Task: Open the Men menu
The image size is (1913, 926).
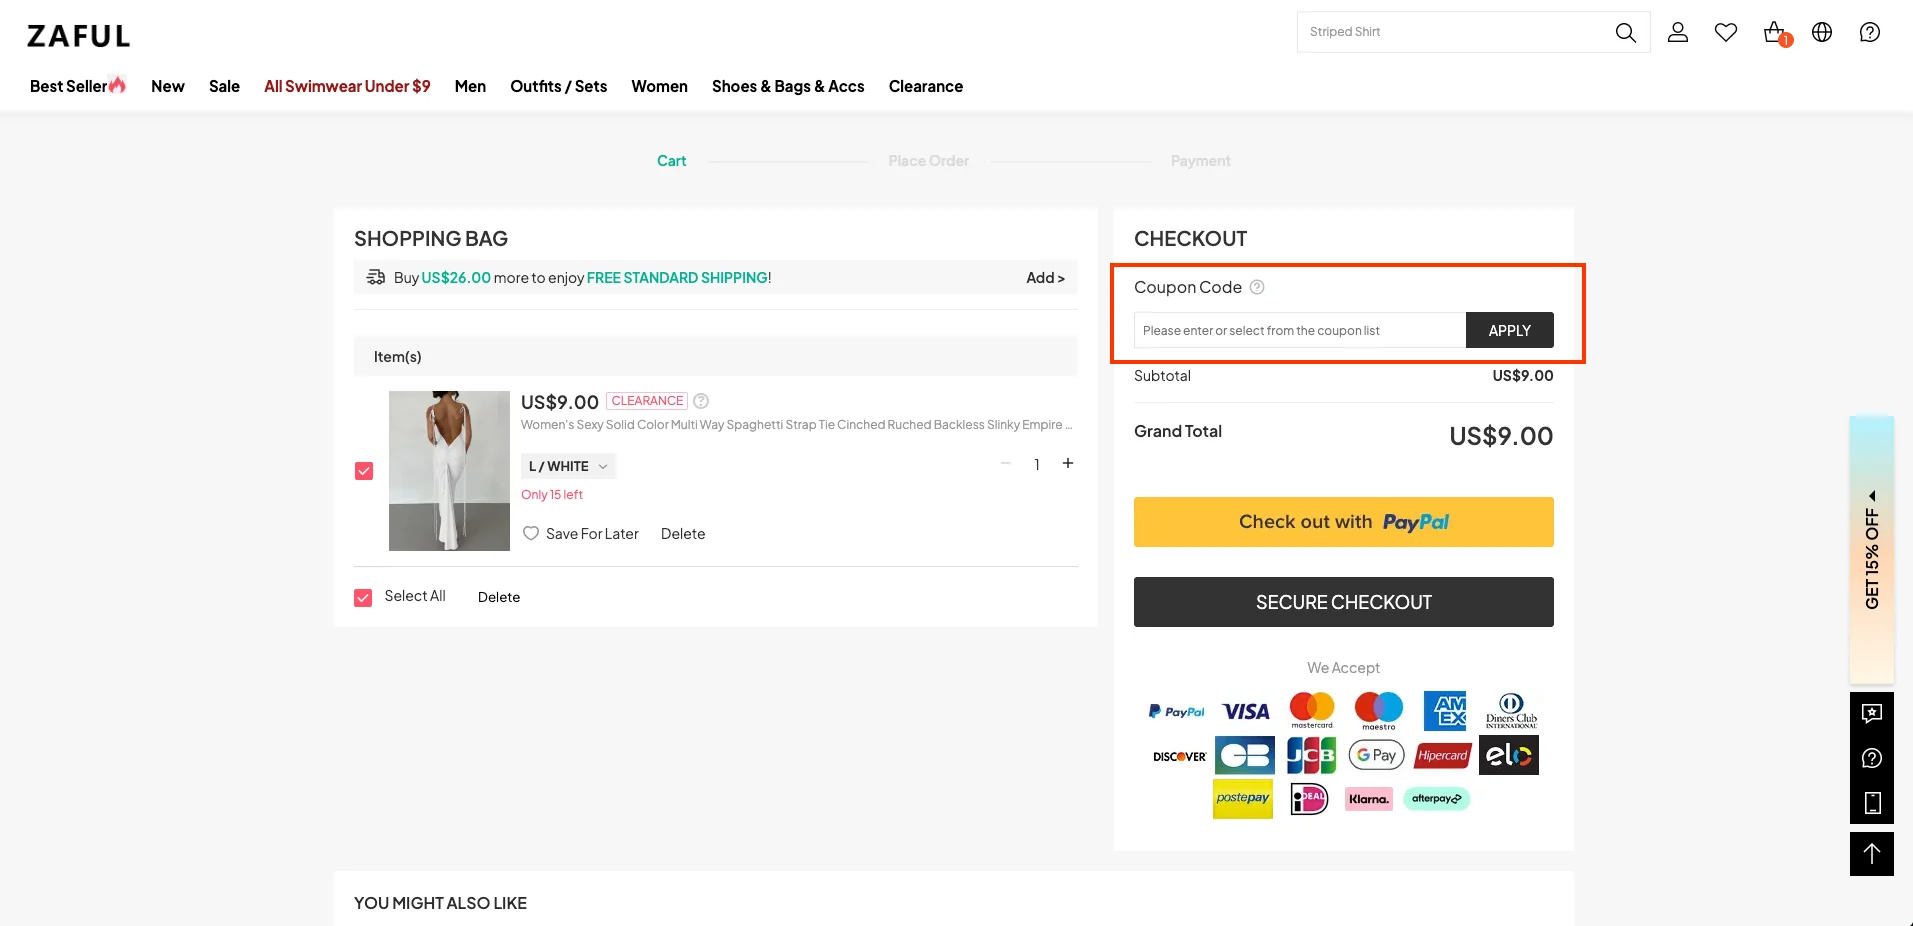Action: 470,86
